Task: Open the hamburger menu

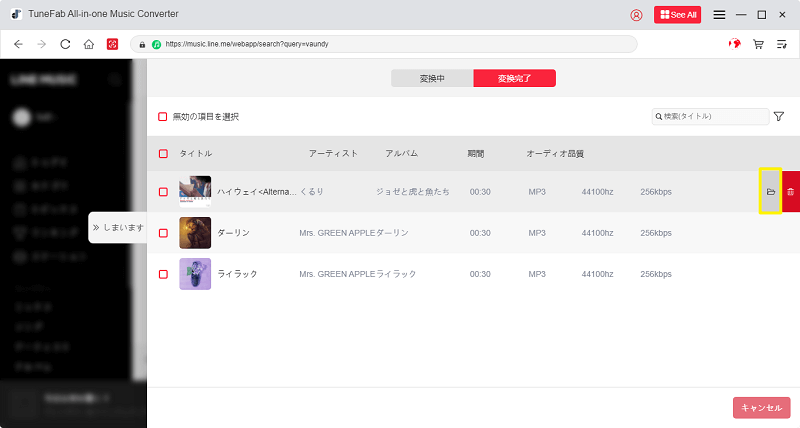Action: click(x=719, y=15)
